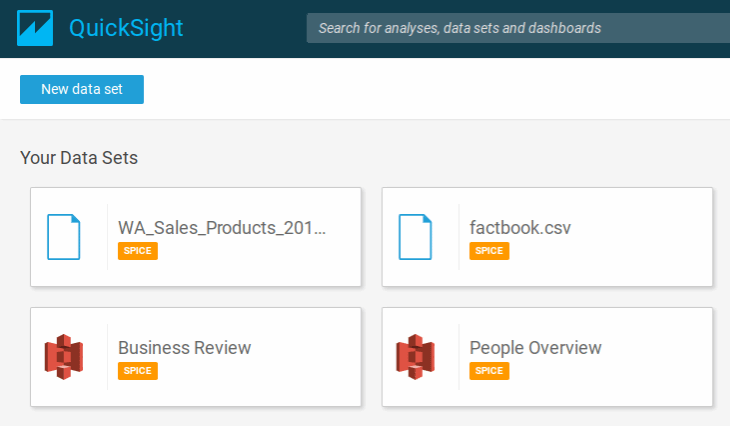Click the S3 icon for Business Review
The height and width of the screenshot is (426, 730).
63,357
